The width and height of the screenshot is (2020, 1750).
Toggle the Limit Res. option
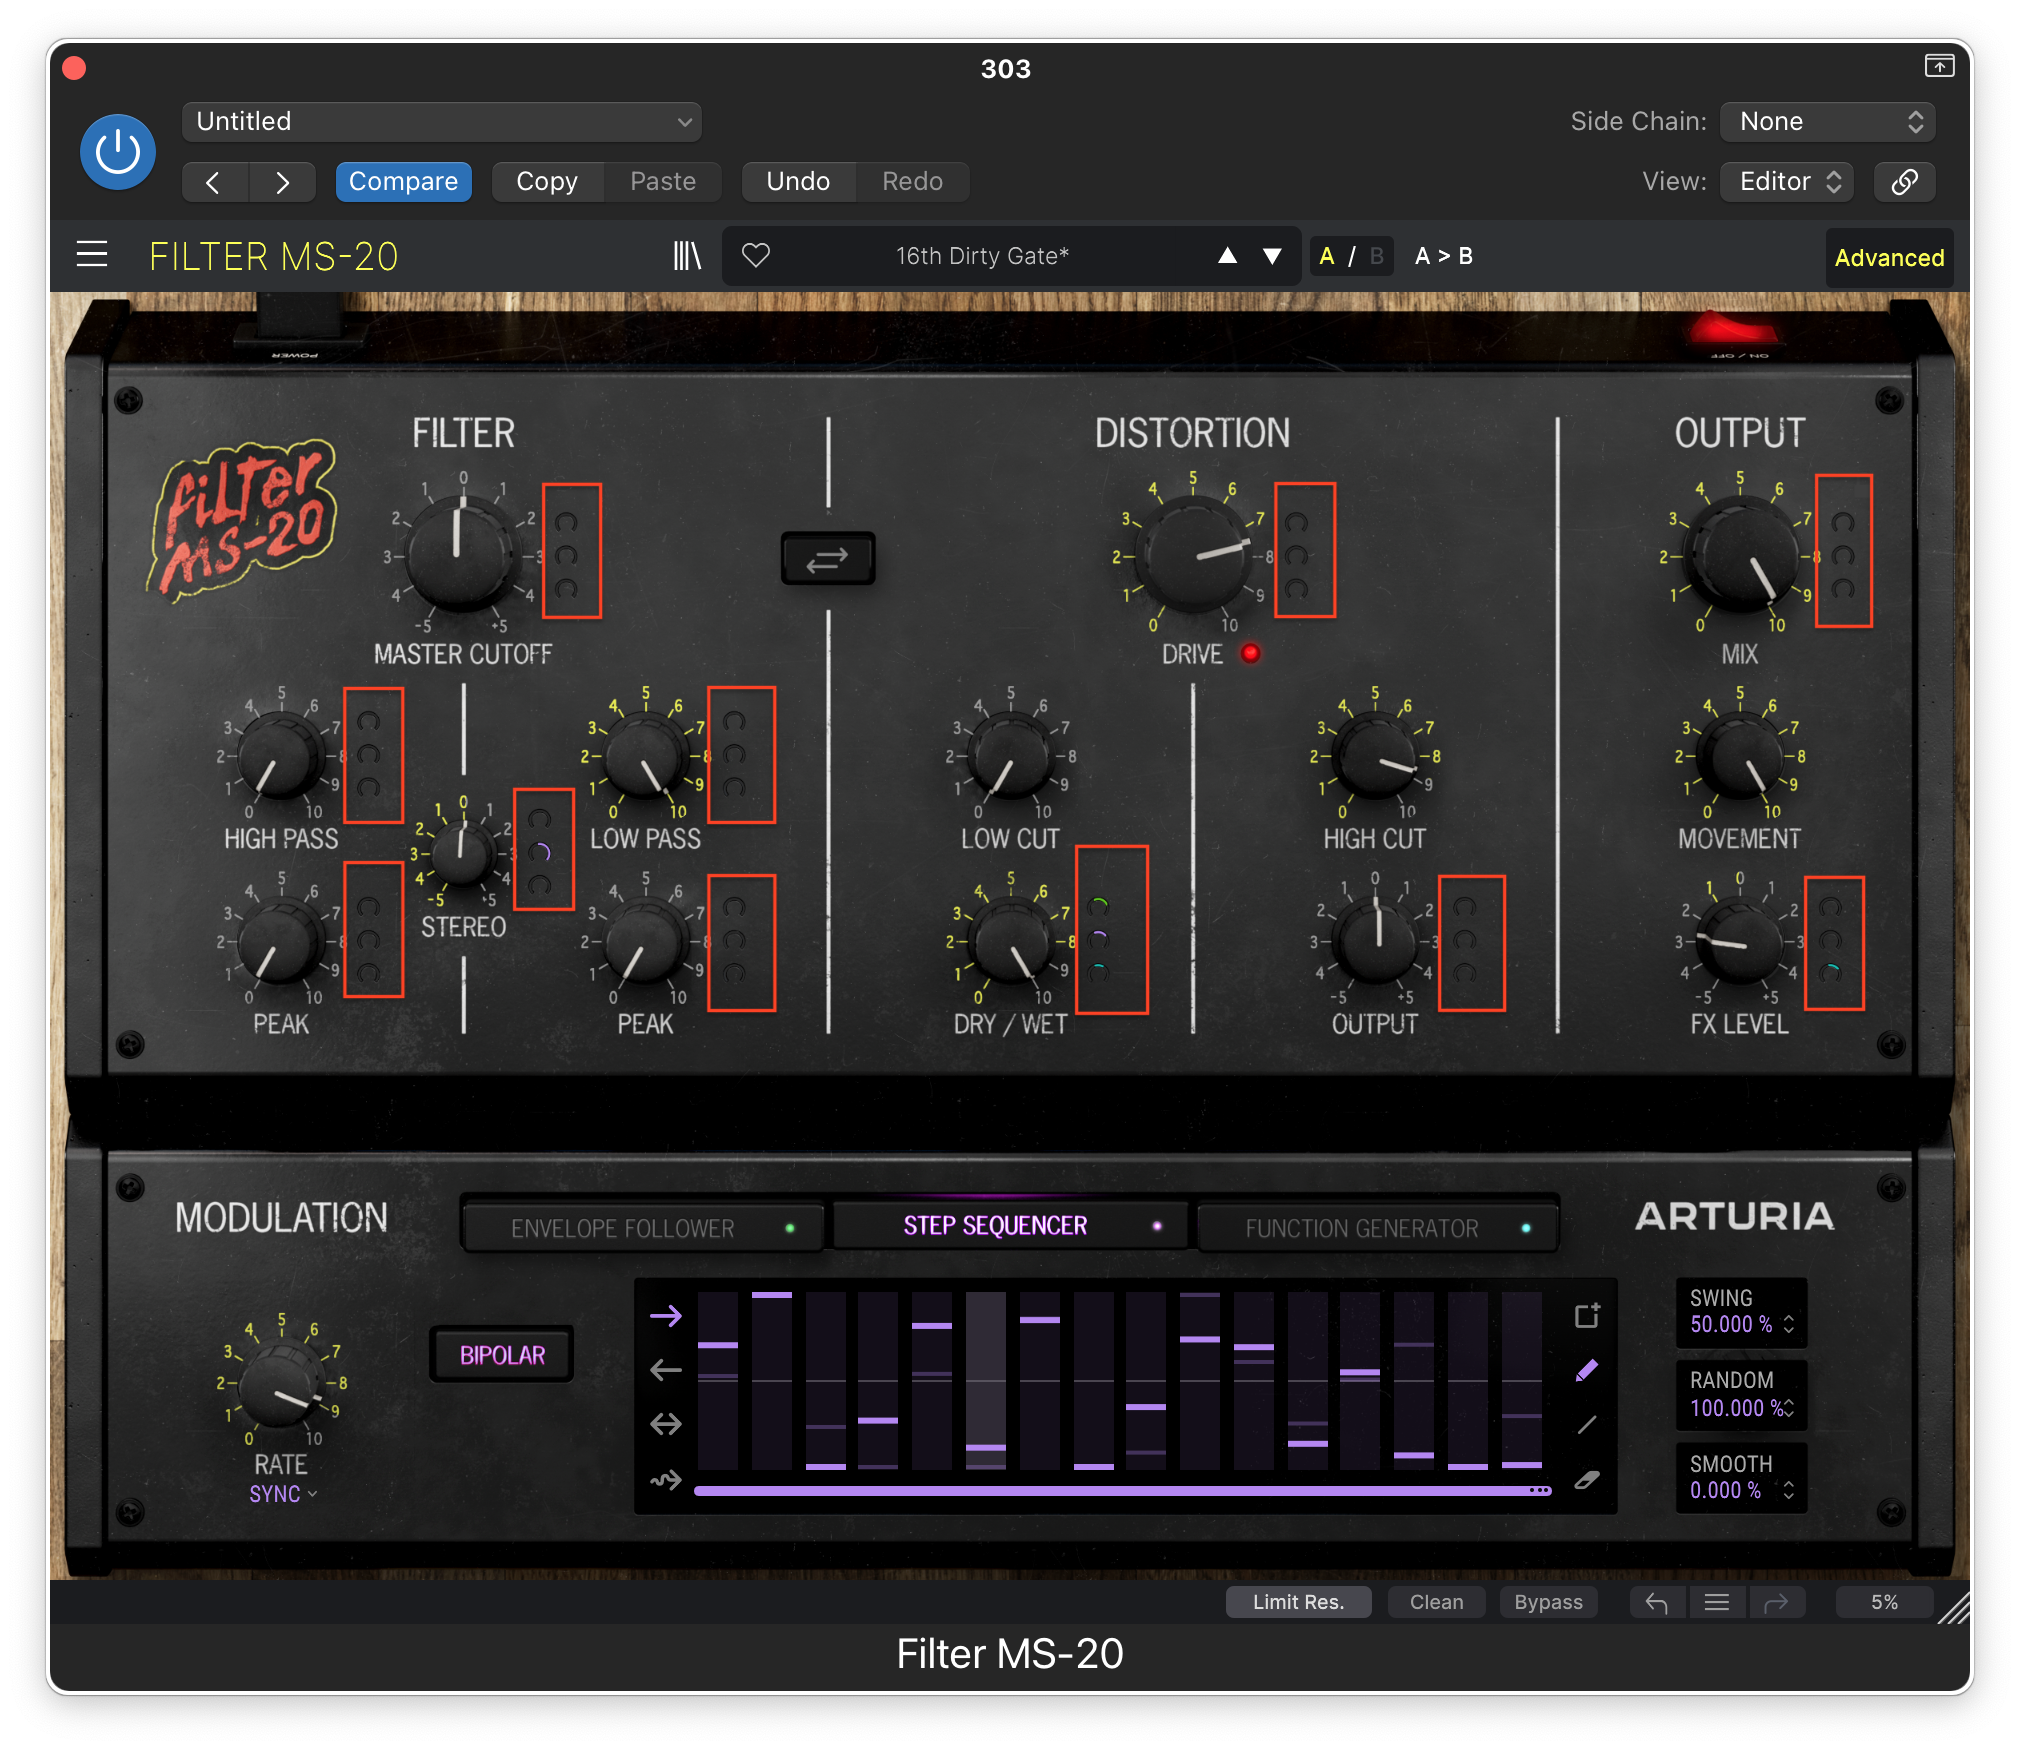pos(1298,1602)
